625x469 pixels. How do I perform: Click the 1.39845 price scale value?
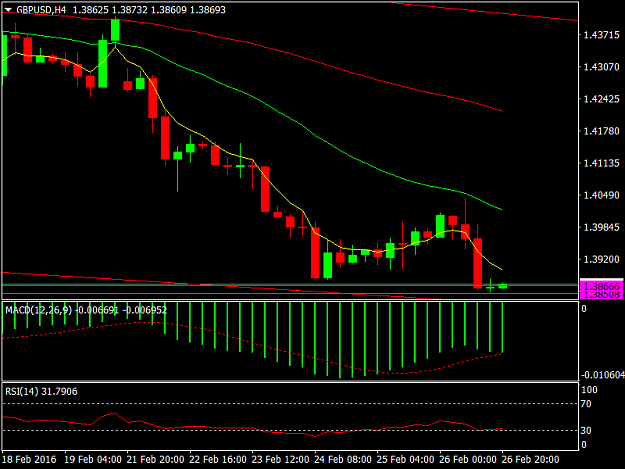(601, 227)
